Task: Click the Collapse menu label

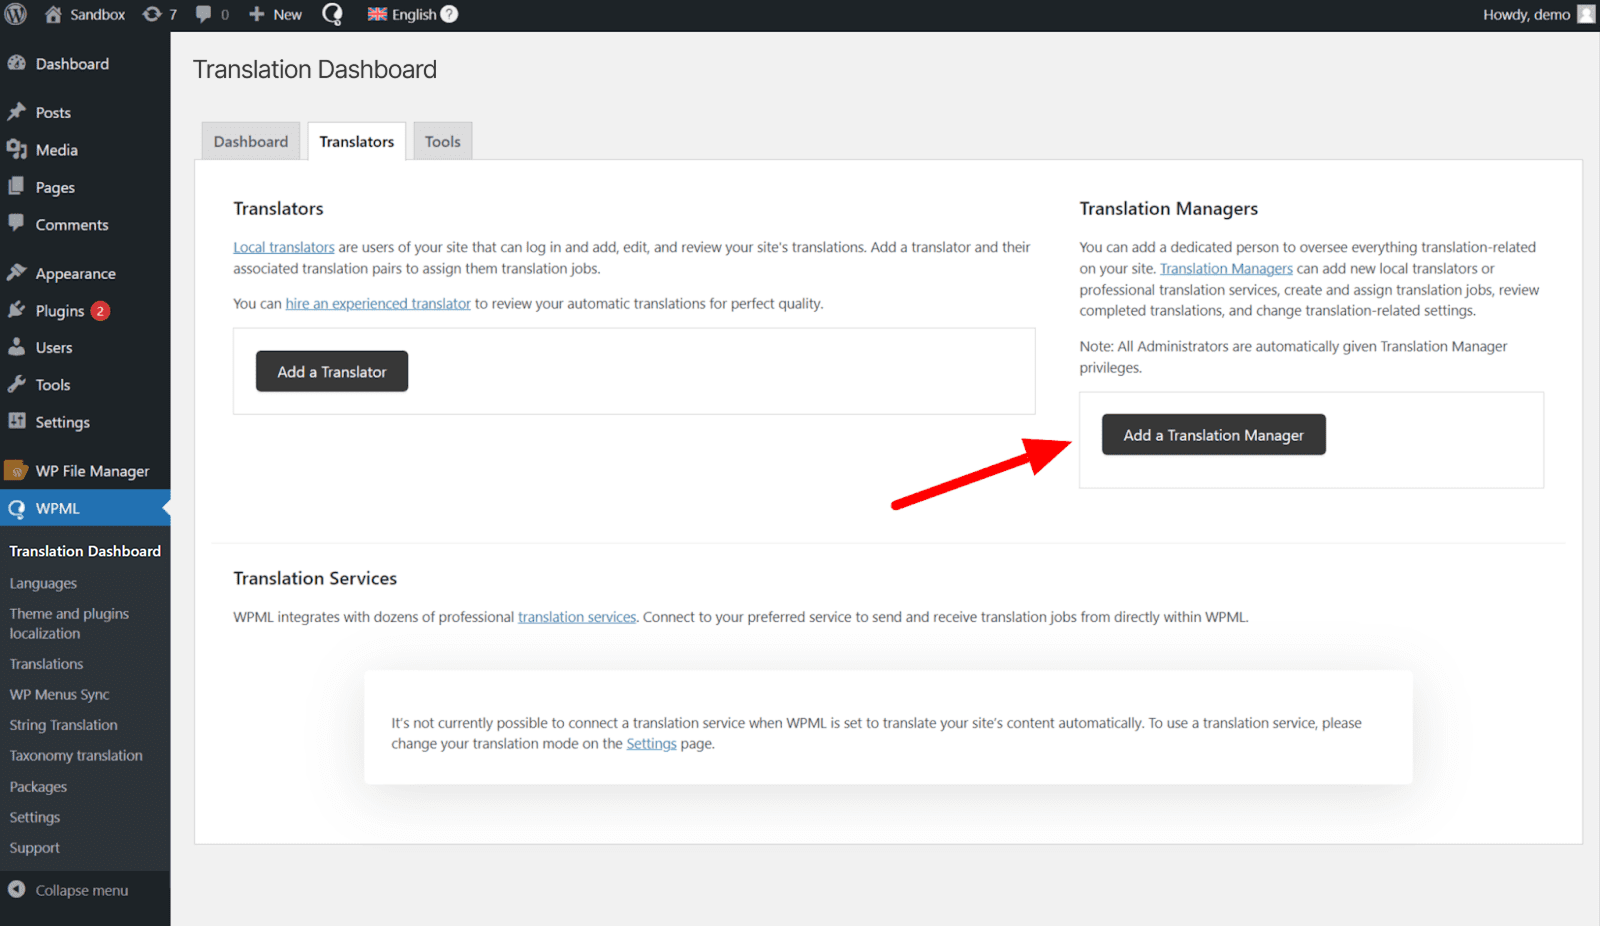Action: pyautogui.click(x=82, y=890)
